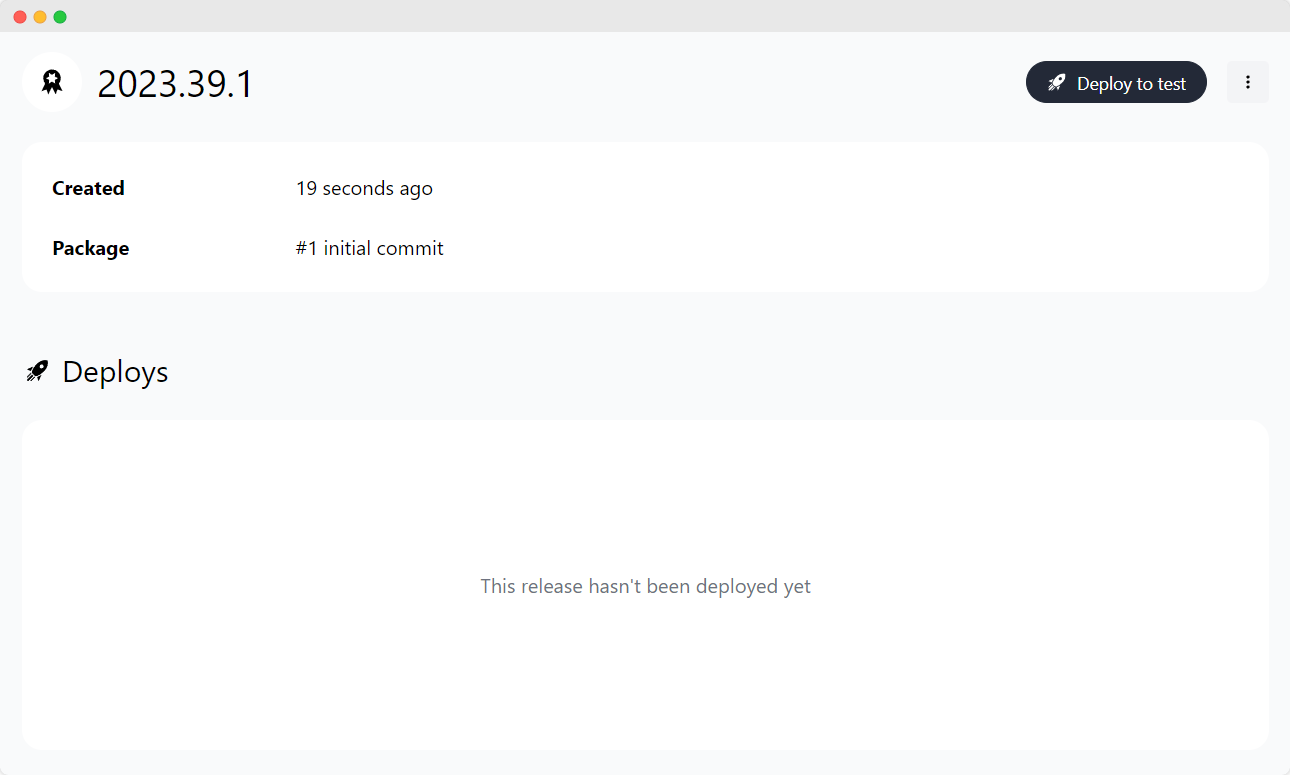1290x775 pixels.
Task: Select the 2023.39.1 release title
Action: click(175, 84)
